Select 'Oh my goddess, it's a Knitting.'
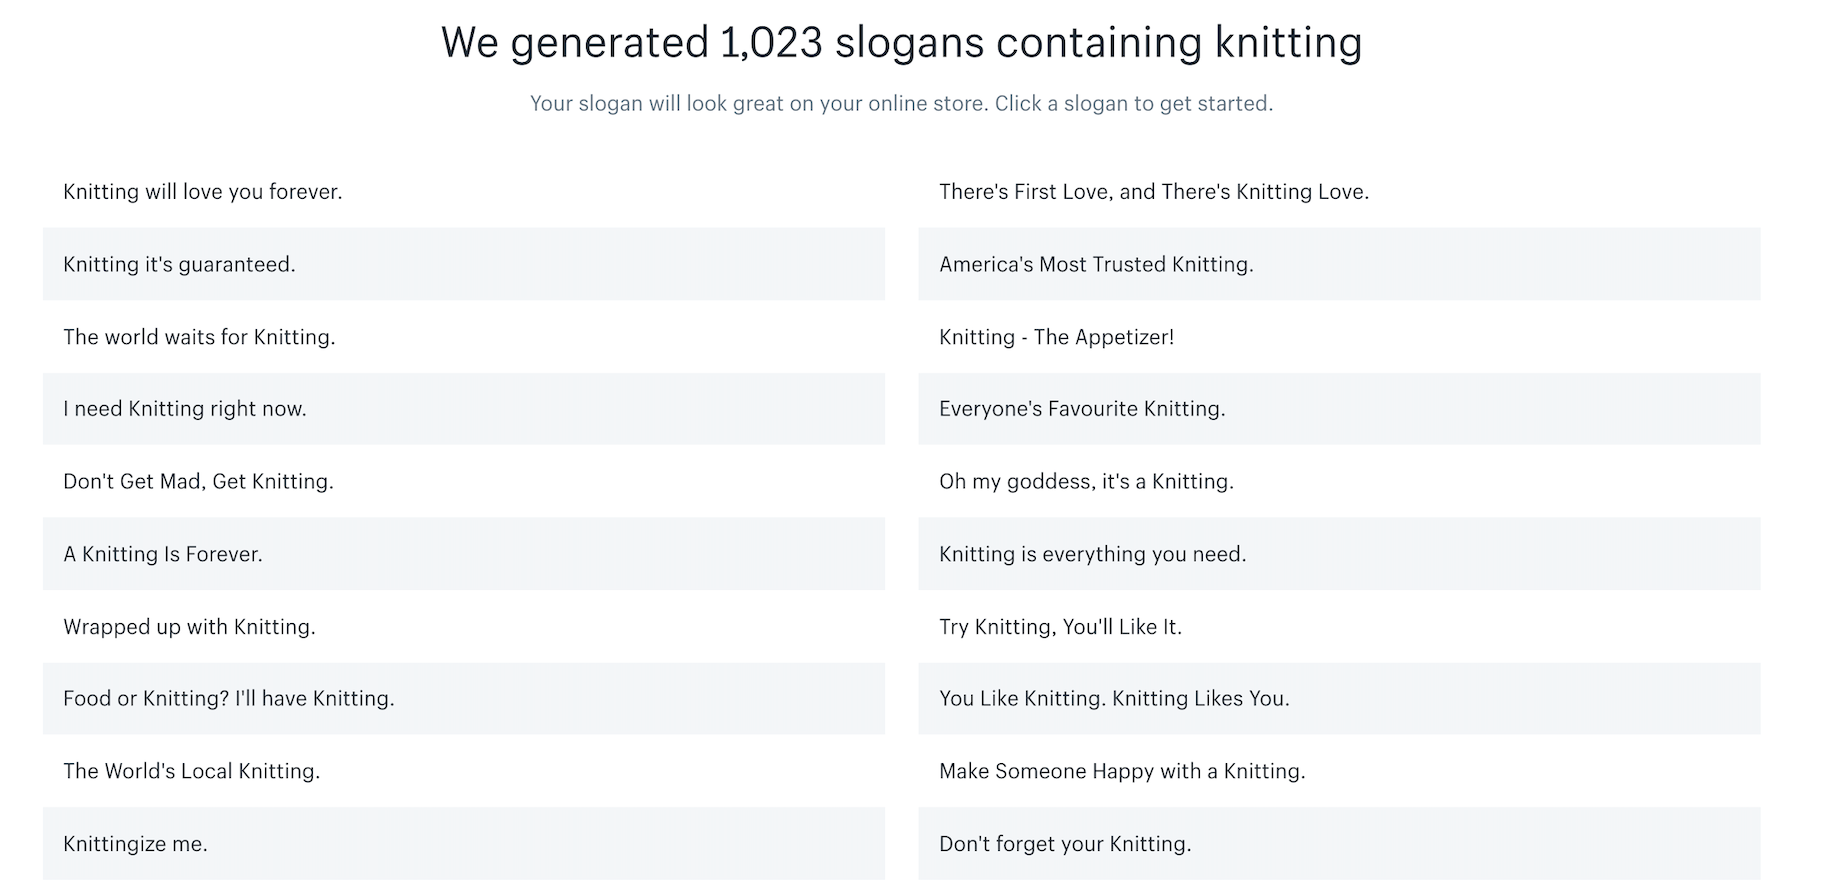The width and height of the screenshot is (1824, 887). 1086,482
